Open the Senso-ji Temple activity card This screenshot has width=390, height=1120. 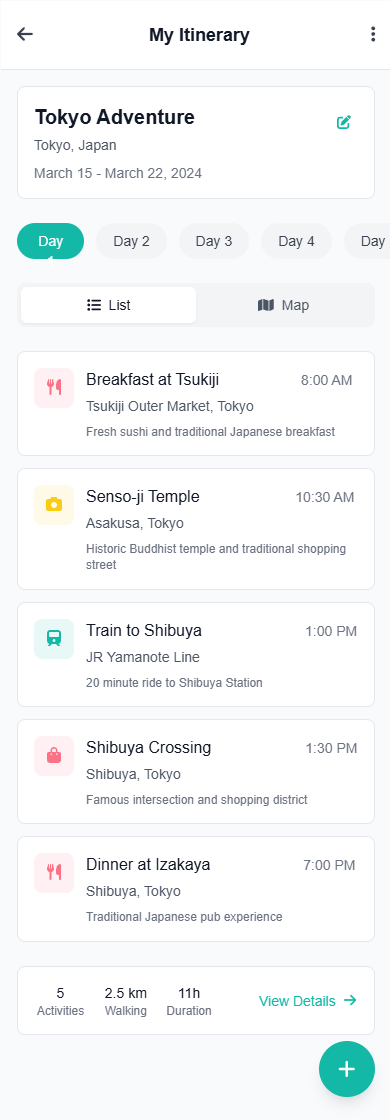(x=196, y=529)
